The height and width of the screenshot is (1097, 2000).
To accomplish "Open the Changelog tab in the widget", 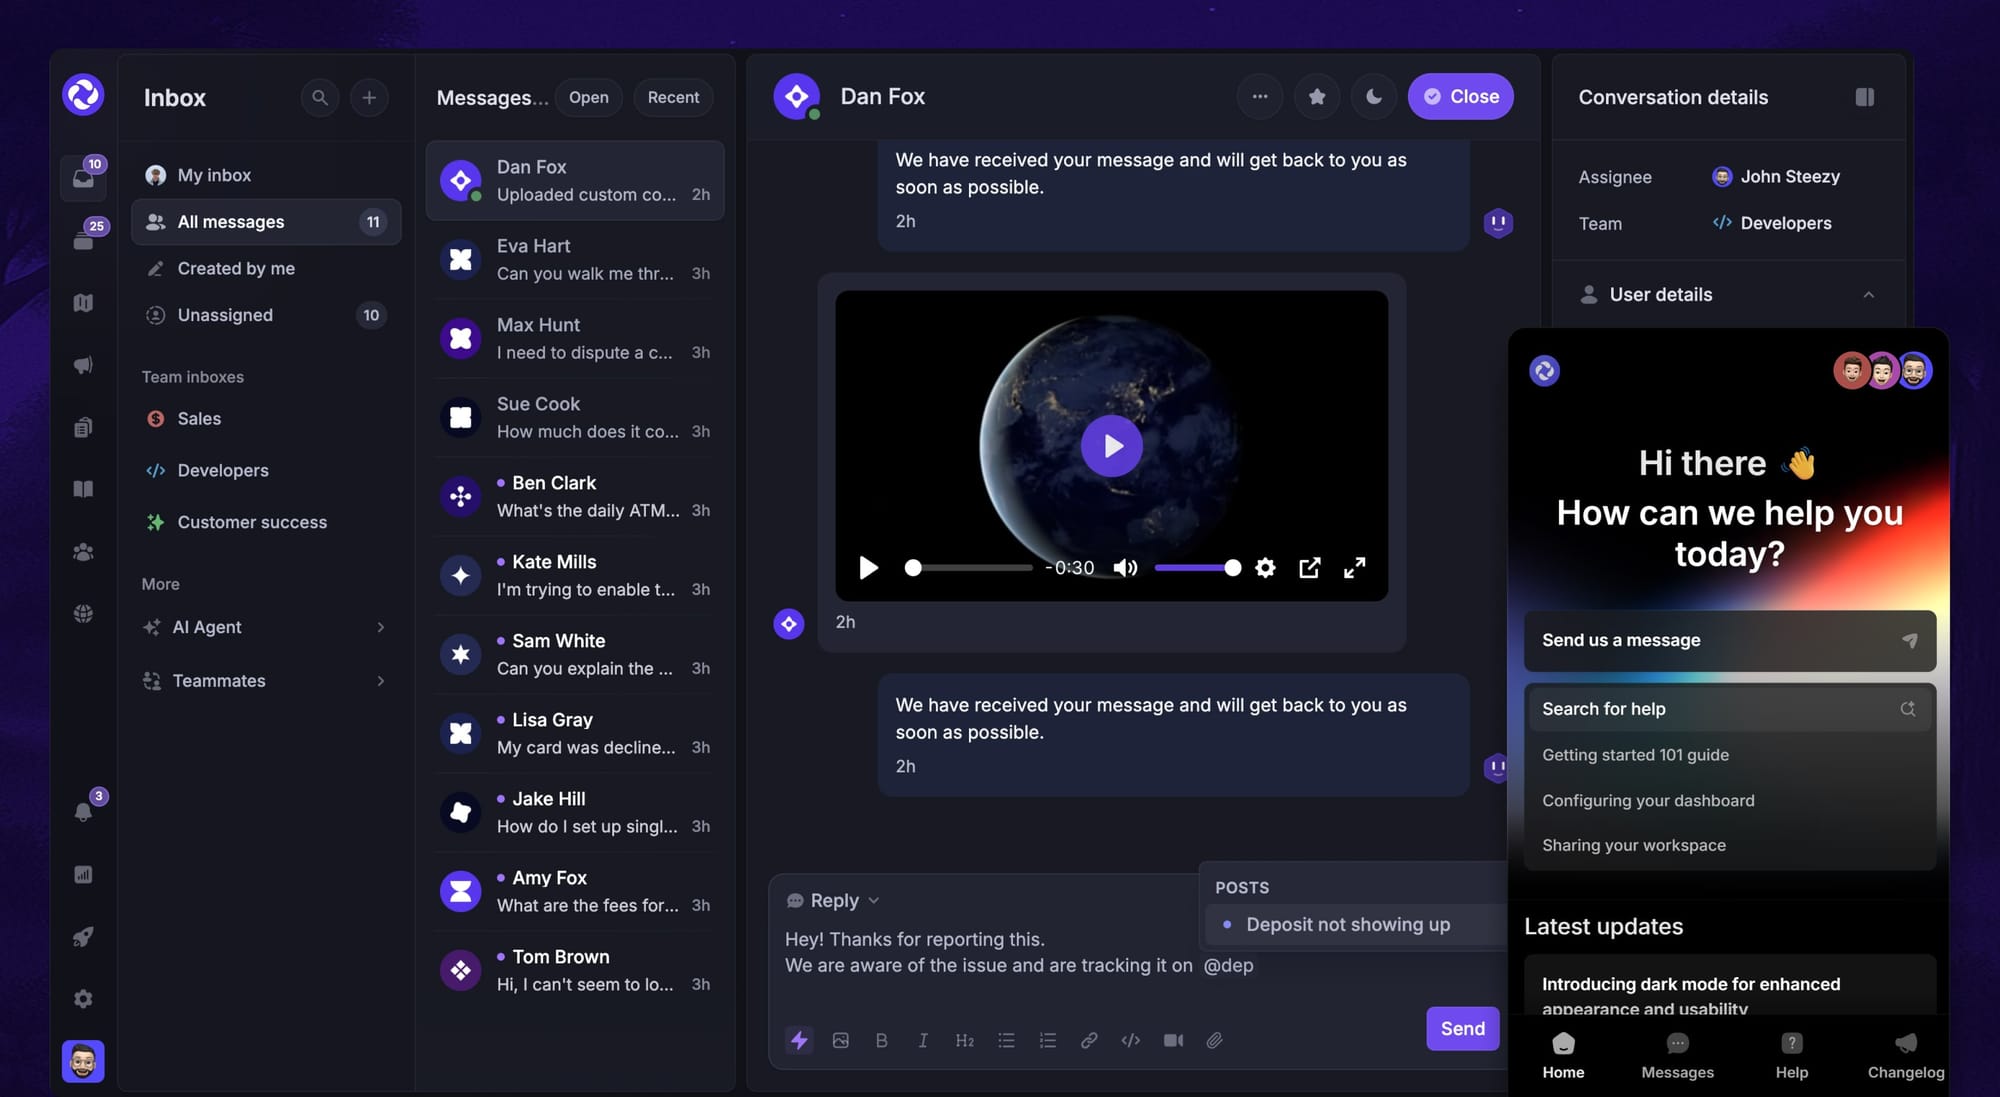I will [1905, 1055].
